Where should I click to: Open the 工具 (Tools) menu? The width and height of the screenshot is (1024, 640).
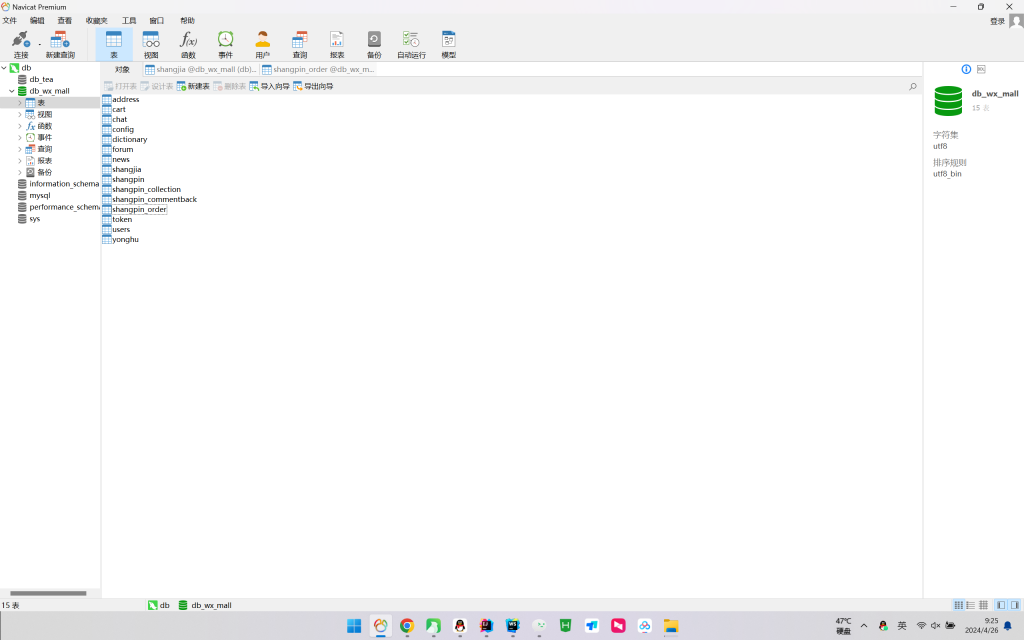tap(129, 20)
